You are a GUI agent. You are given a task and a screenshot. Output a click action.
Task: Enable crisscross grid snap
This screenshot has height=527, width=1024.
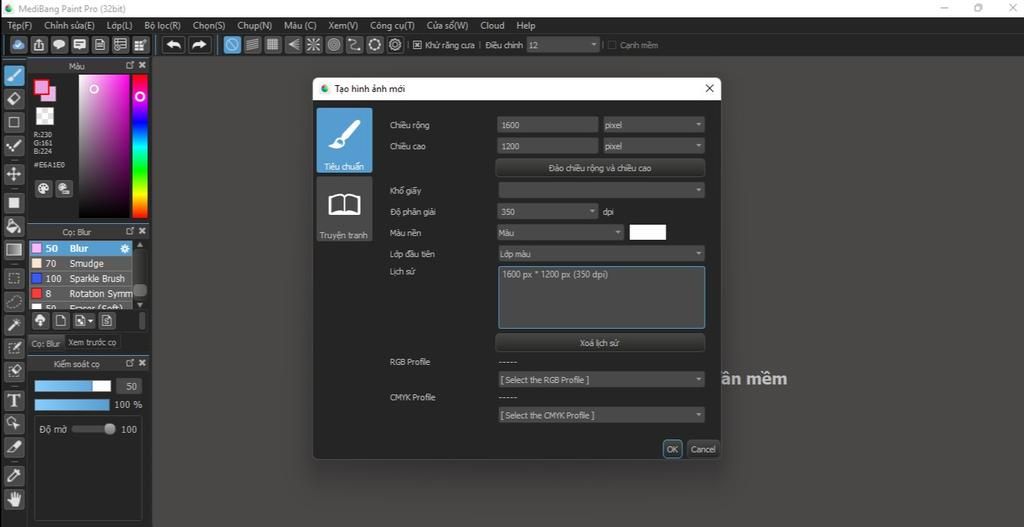(x=273, y=45)
